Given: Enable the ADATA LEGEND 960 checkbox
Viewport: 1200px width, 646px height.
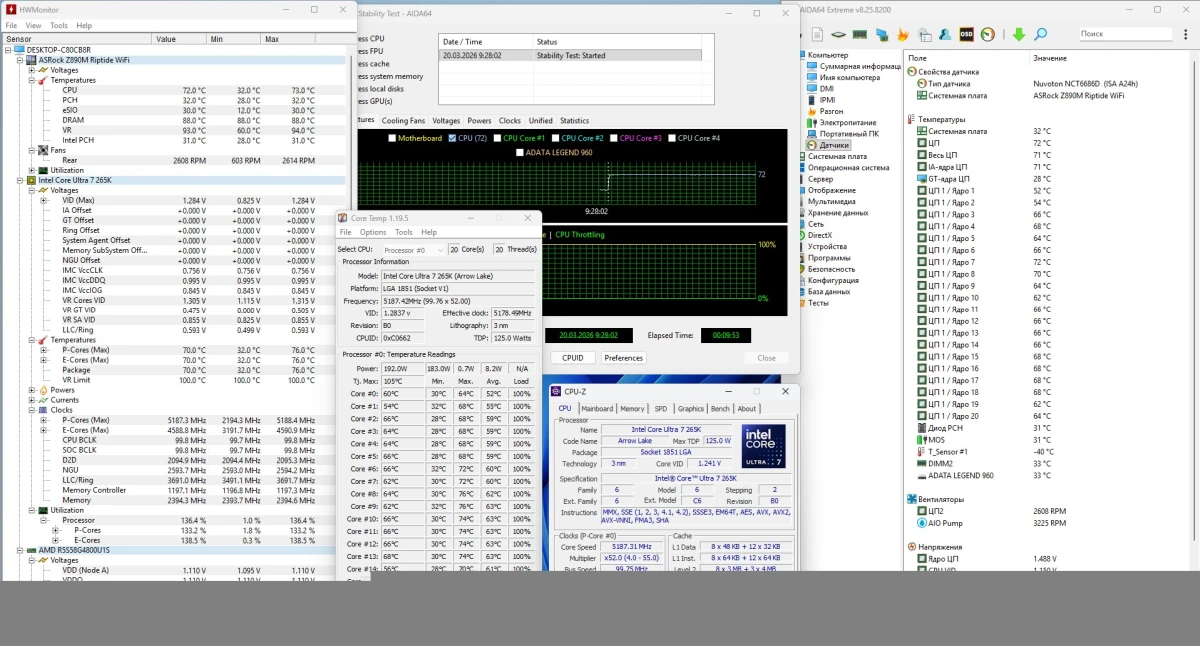Looking at the screenshot, I should (518, 153).
